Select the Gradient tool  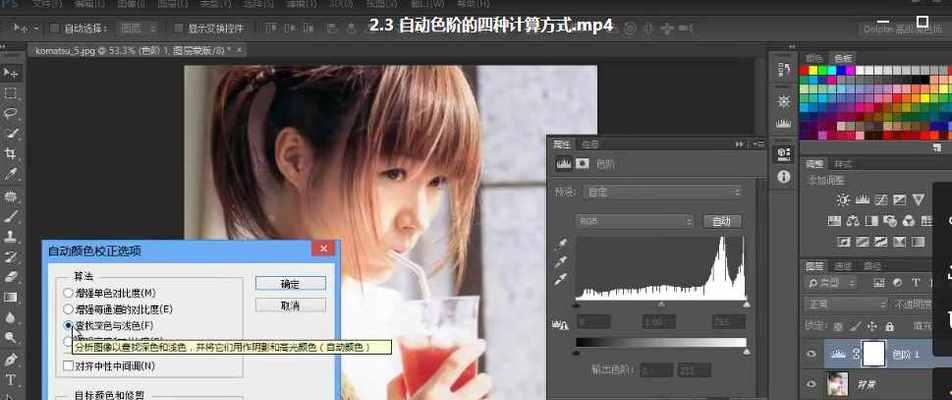(x=10, y=297)
